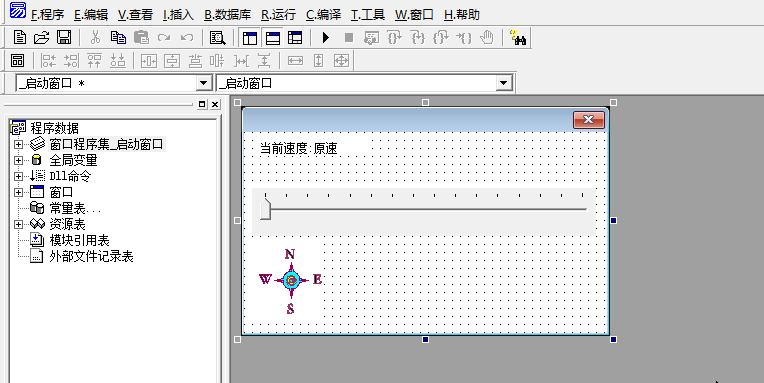Select the 程序数据 root node
Viewport: 764px width, 383px height.
(x=54, y=128)
